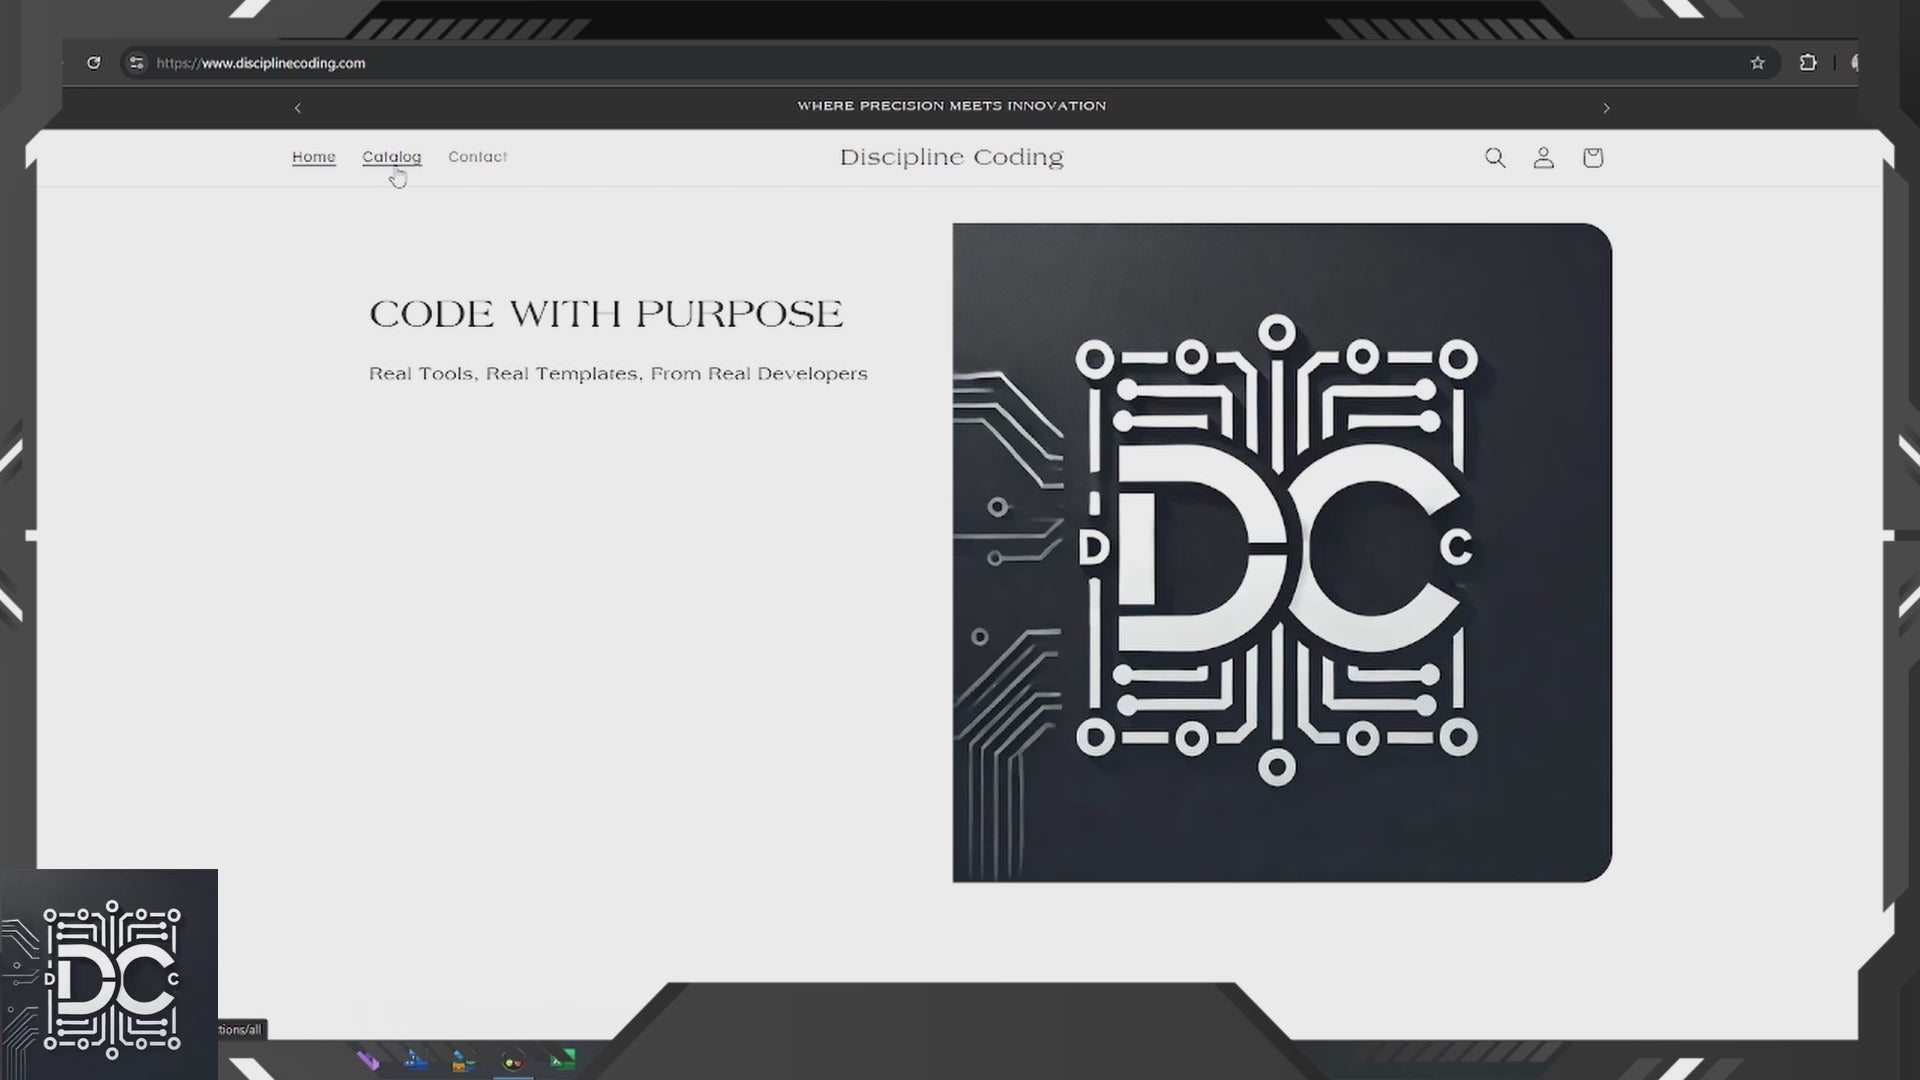The width and height of the screenshot is (1920, 1080).
Task: Open the account login person icon
Action: point(1543,158)
